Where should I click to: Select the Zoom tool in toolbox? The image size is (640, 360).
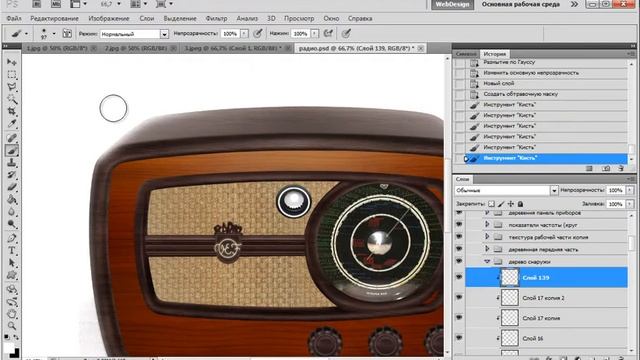click(x=12, y=325)
